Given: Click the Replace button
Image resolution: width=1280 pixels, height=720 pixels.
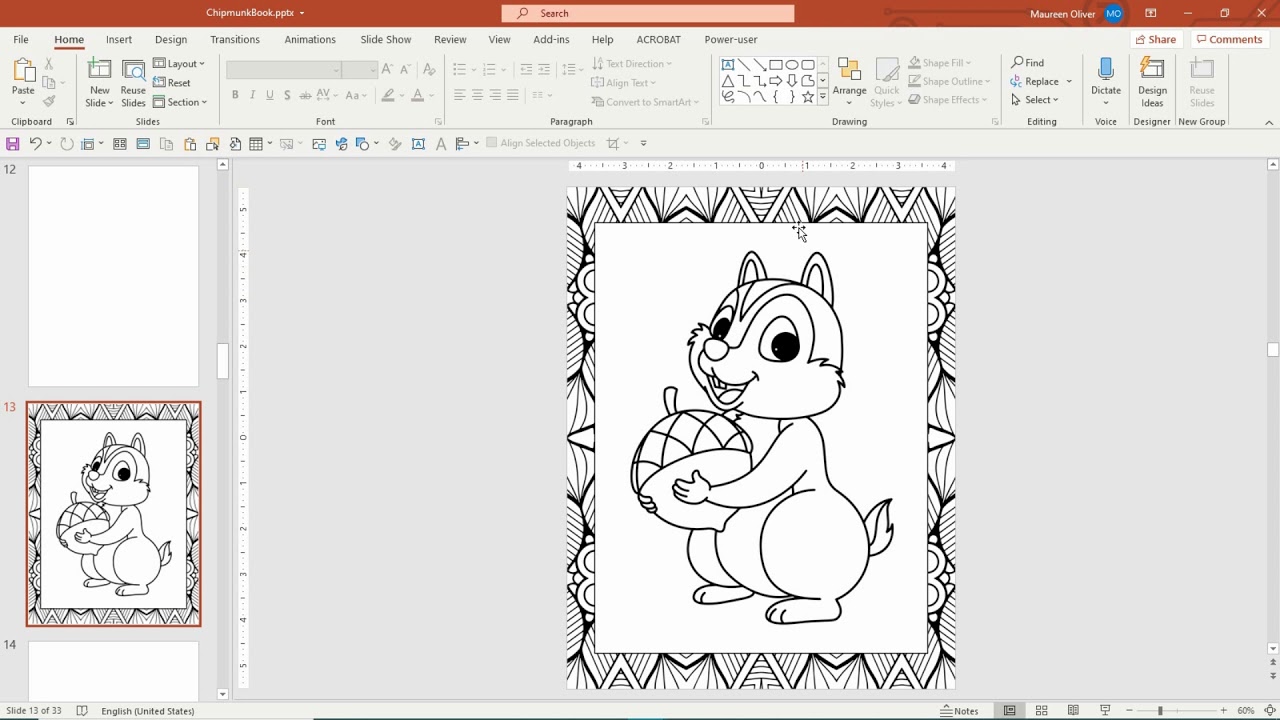Looking at the screenshot, I should [1034, 81].
